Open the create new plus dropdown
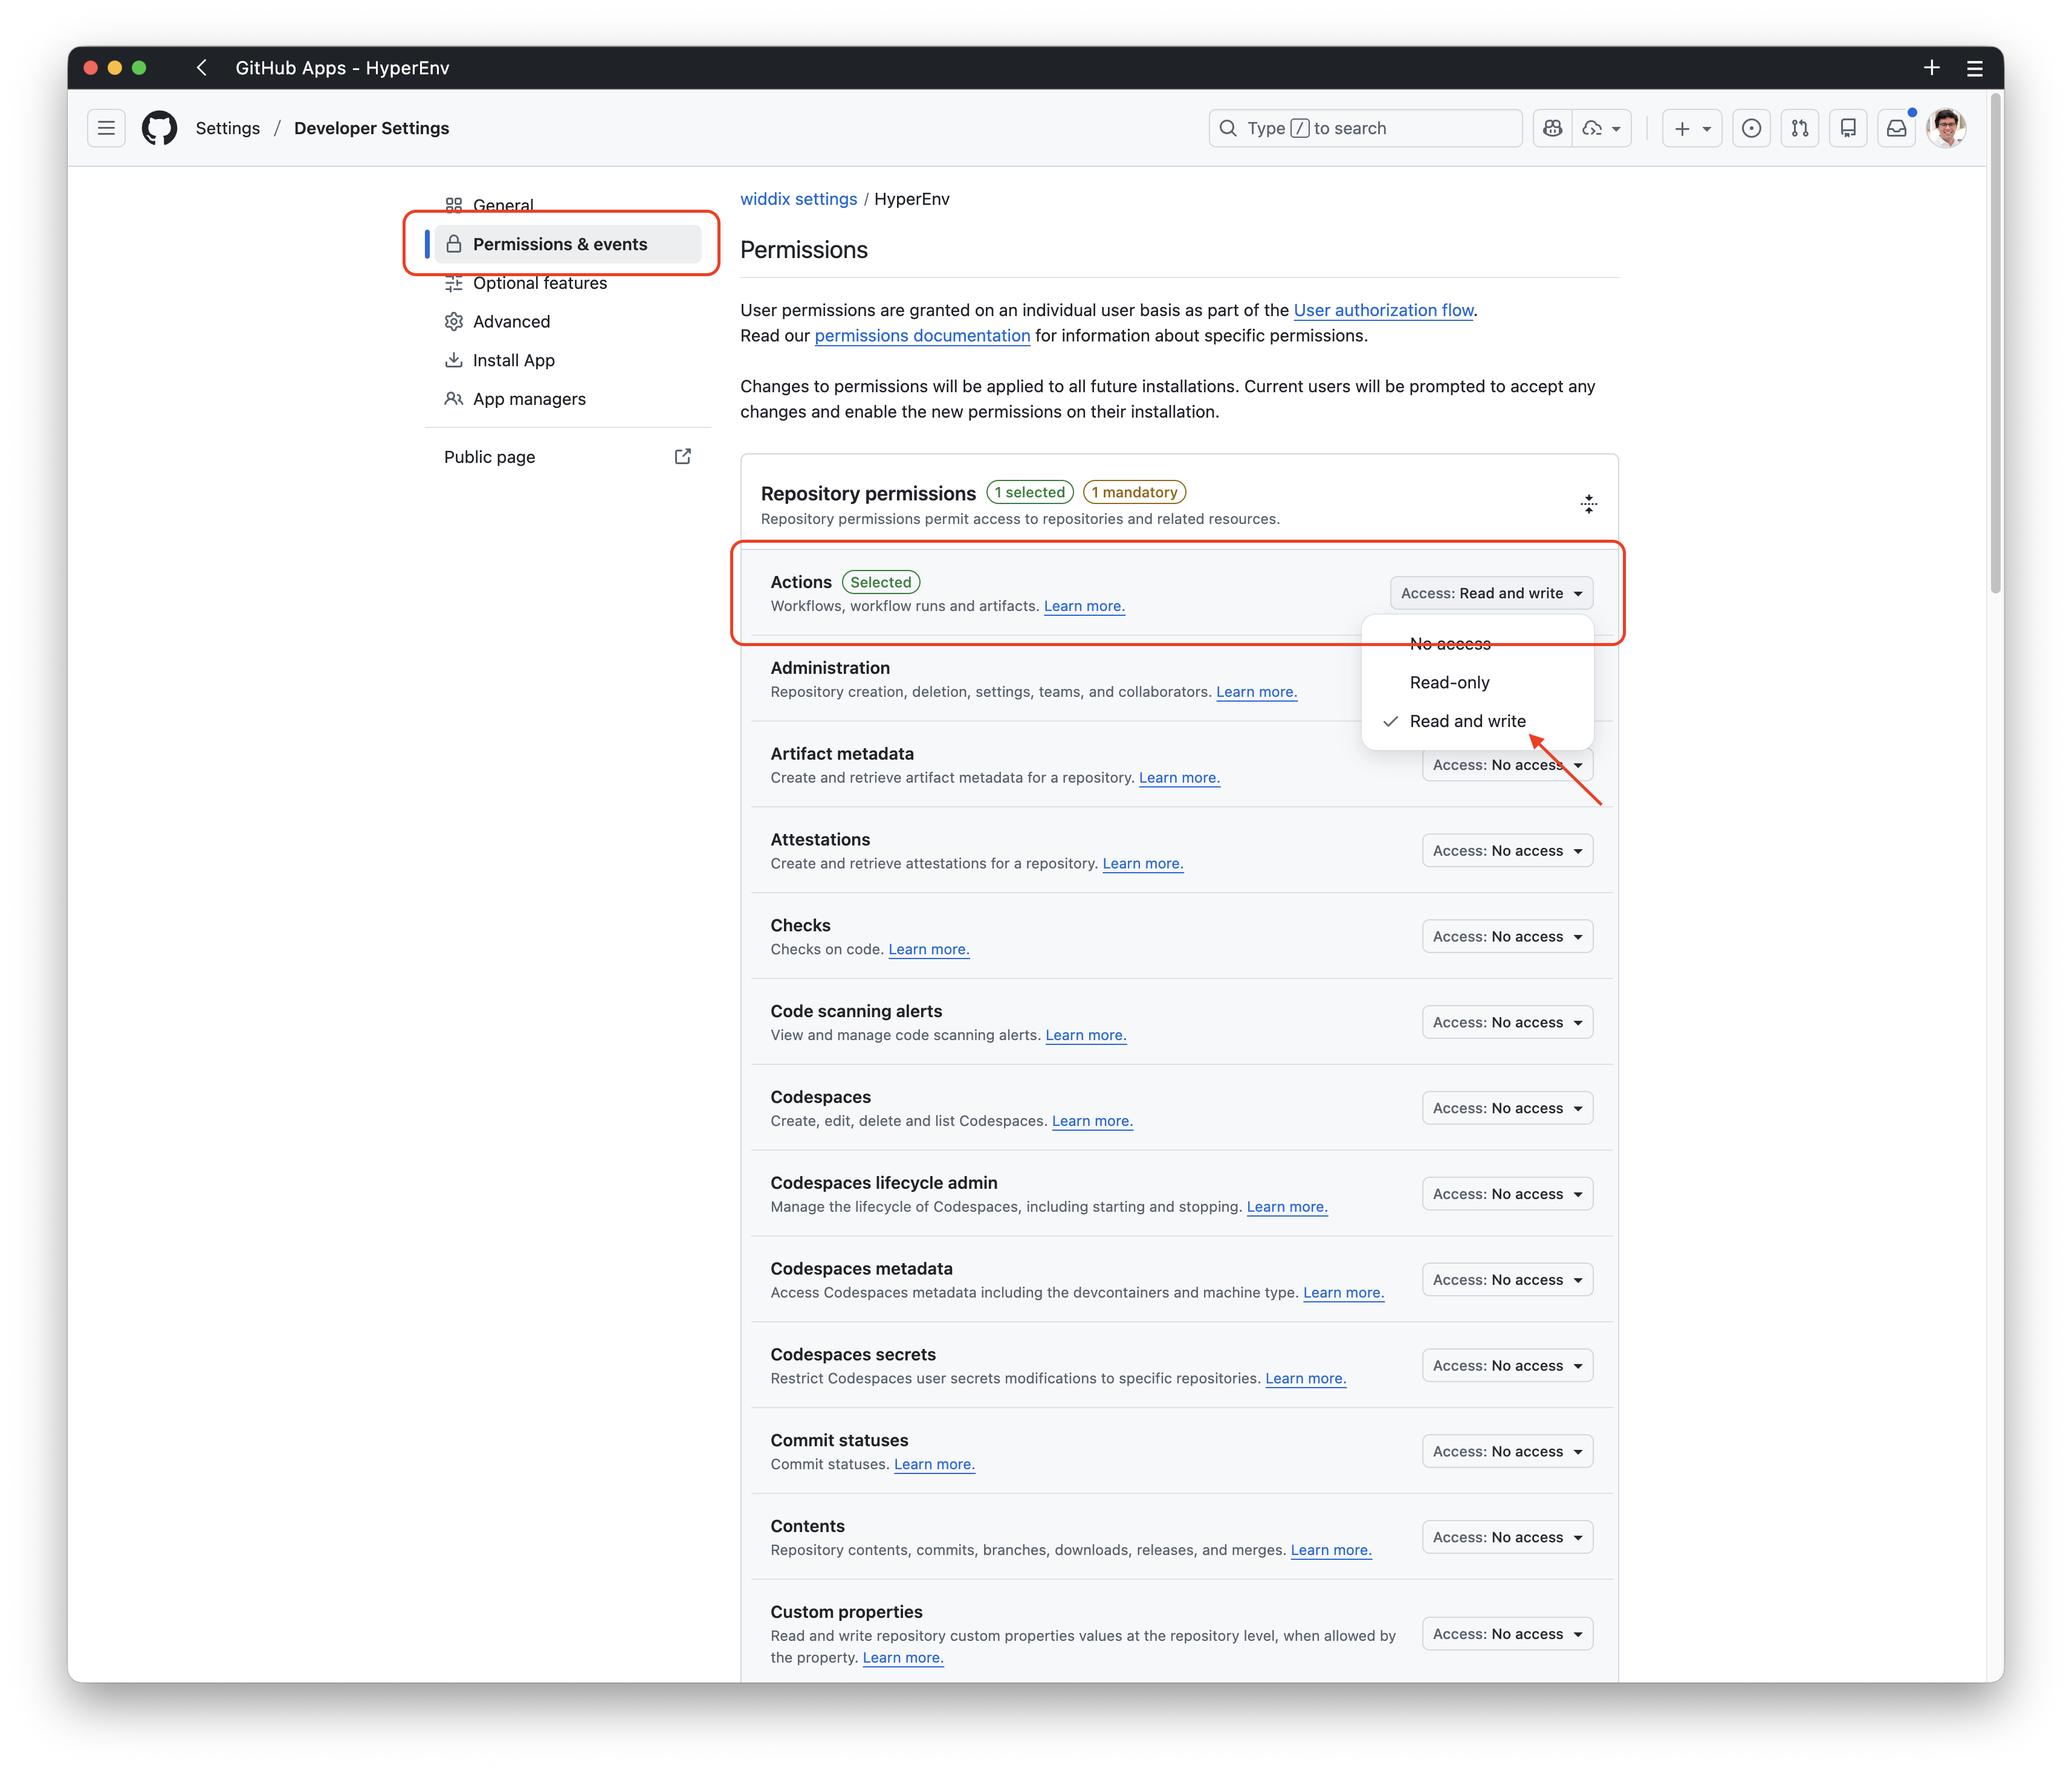The width and height of the screenshot is (2072, 1772). point(1692,128)
